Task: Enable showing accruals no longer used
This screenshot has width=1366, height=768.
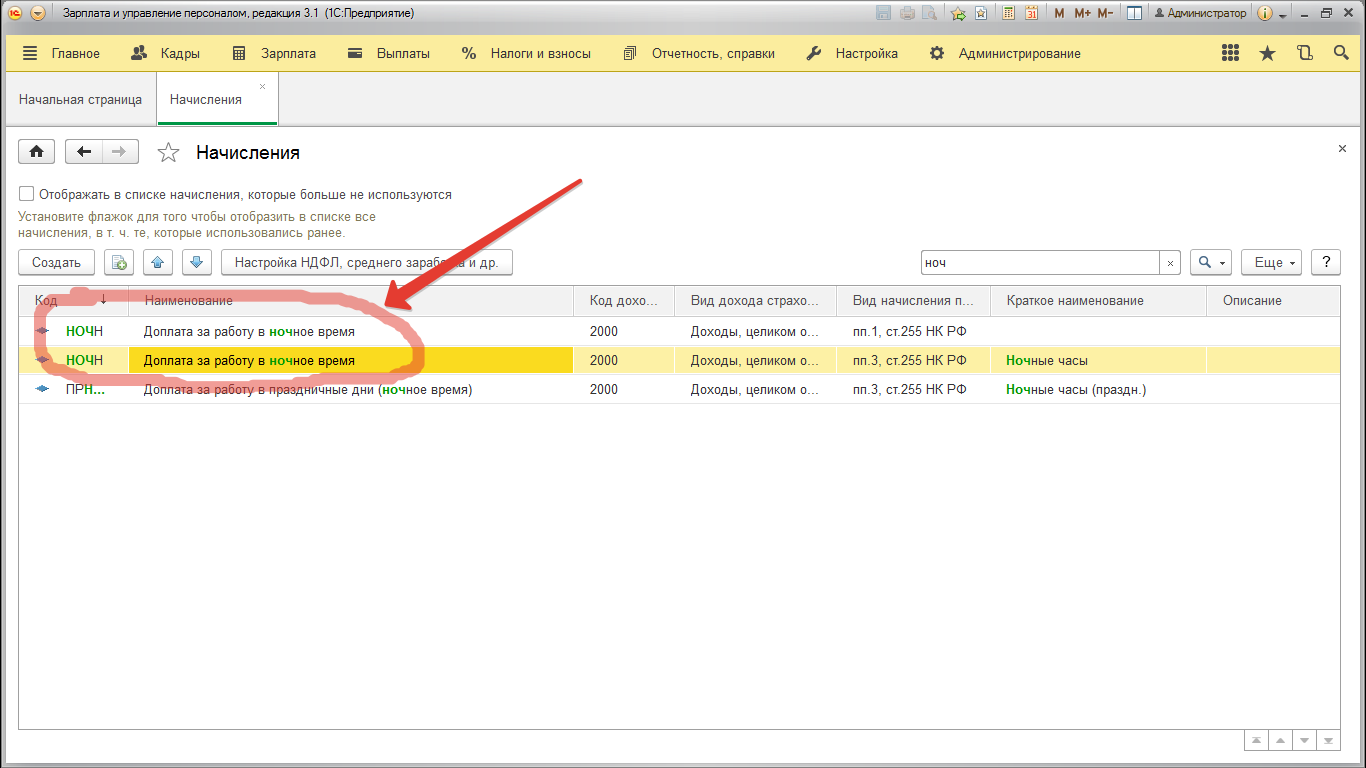Action: [x=27, y=194]
